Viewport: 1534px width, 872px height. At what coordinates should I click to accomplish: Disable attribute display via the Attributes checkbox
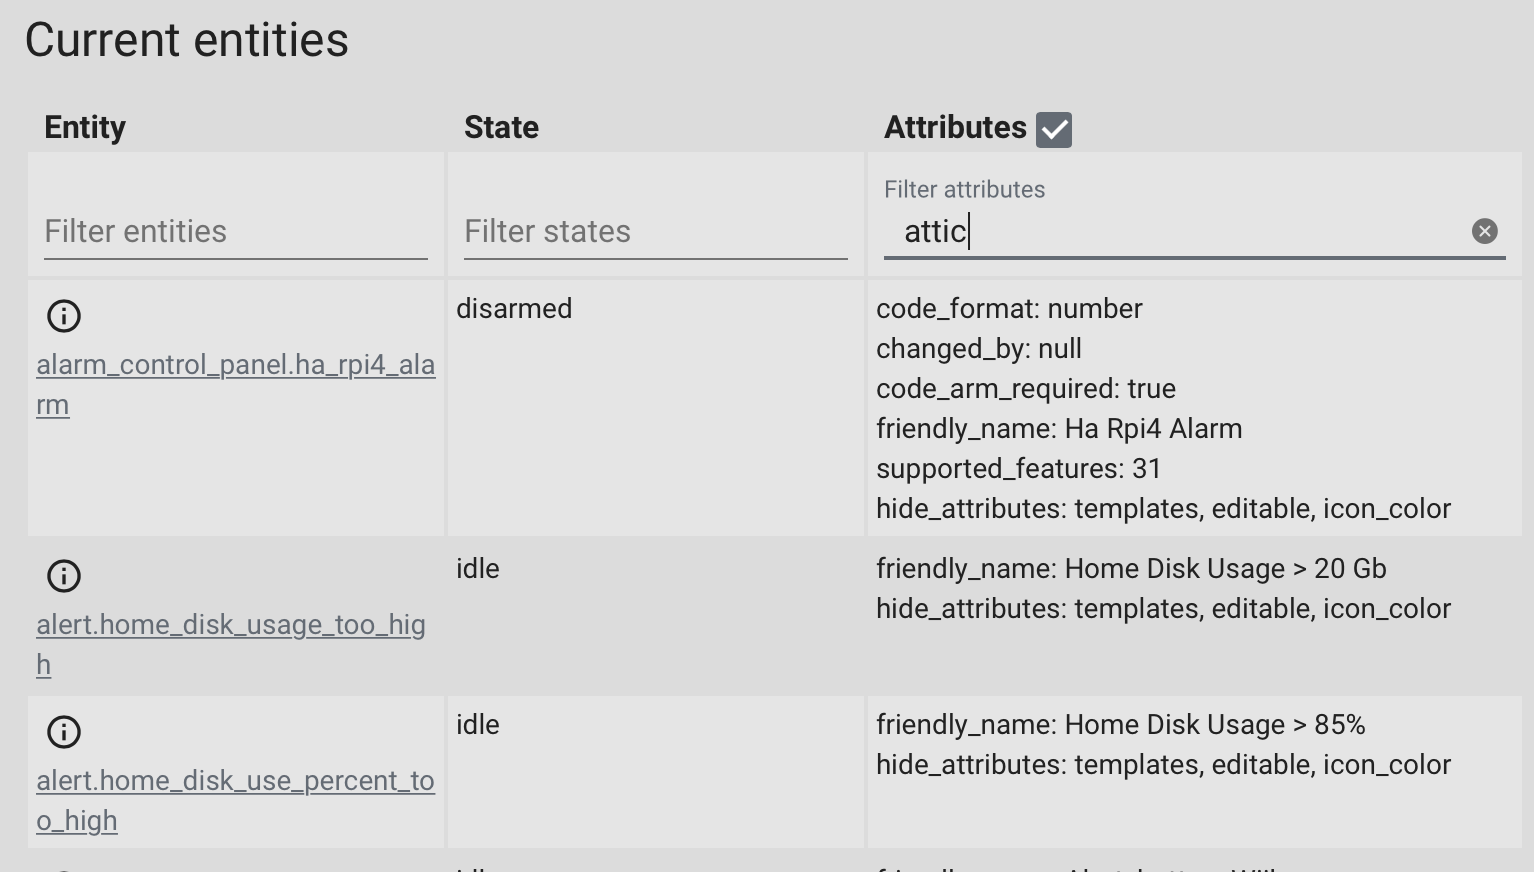tap(1054, 128)
